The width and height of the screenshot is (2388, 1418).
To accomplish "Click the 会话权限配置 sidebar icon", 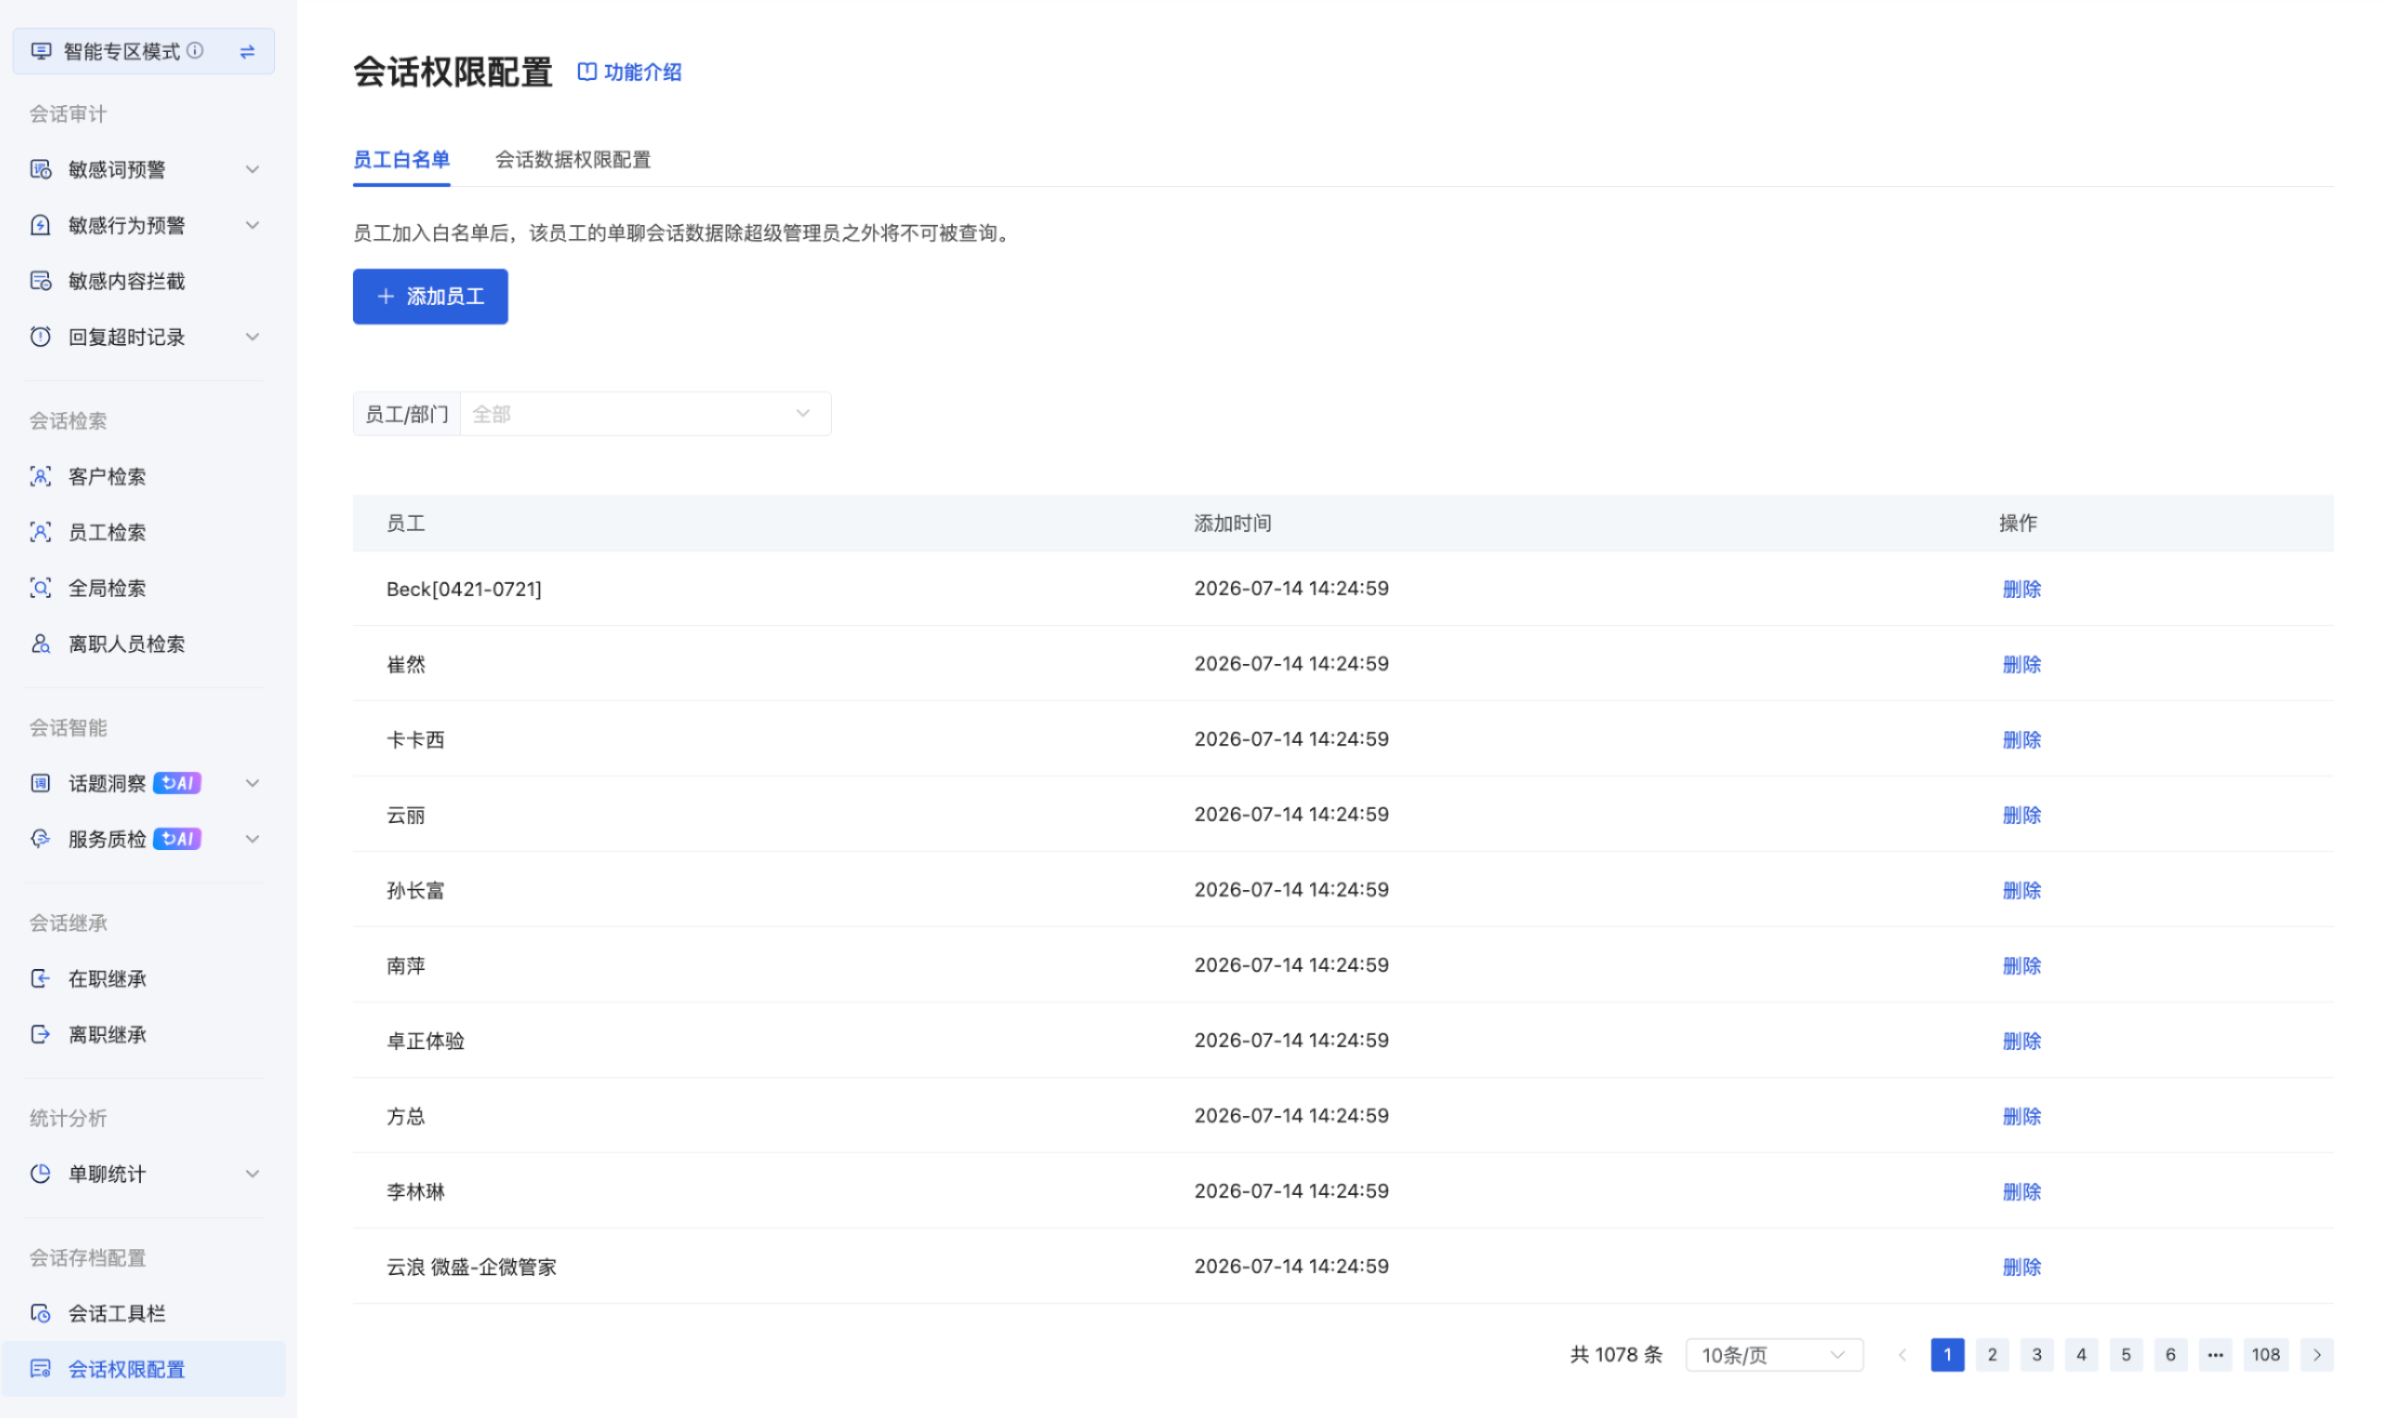I will 40,1369.
